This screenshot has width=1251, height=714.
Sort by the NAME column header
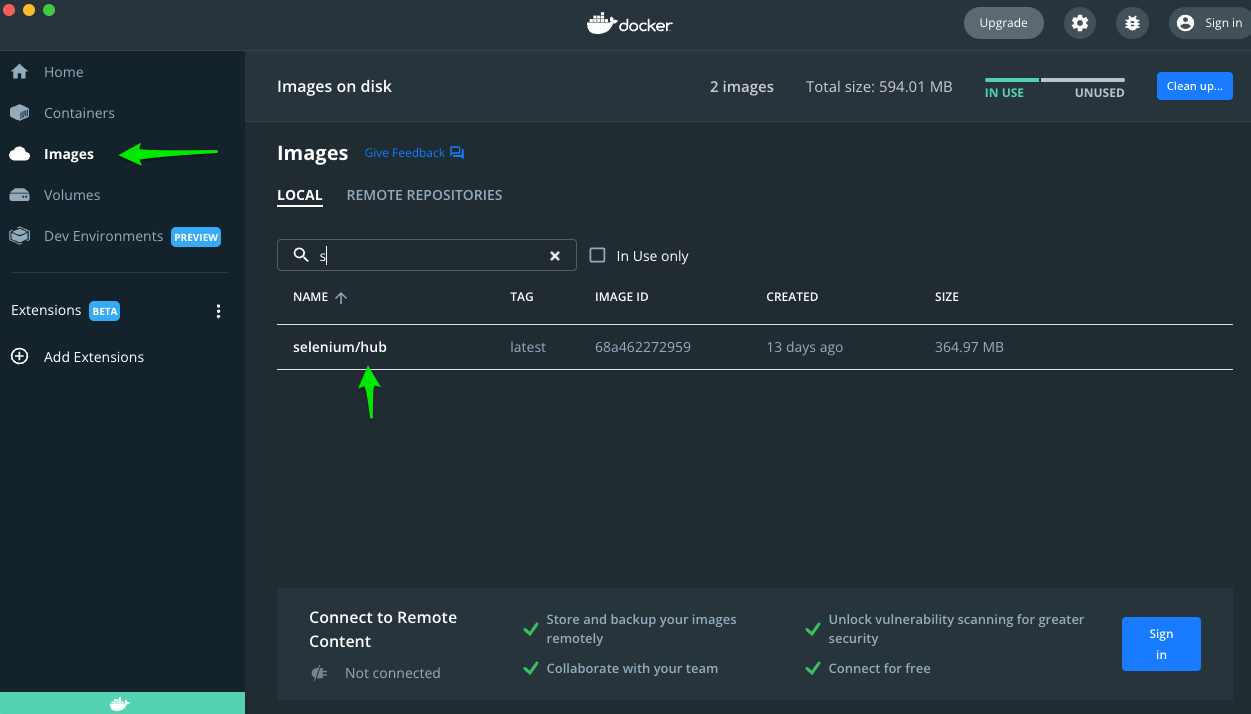click(x=311, y=297)
